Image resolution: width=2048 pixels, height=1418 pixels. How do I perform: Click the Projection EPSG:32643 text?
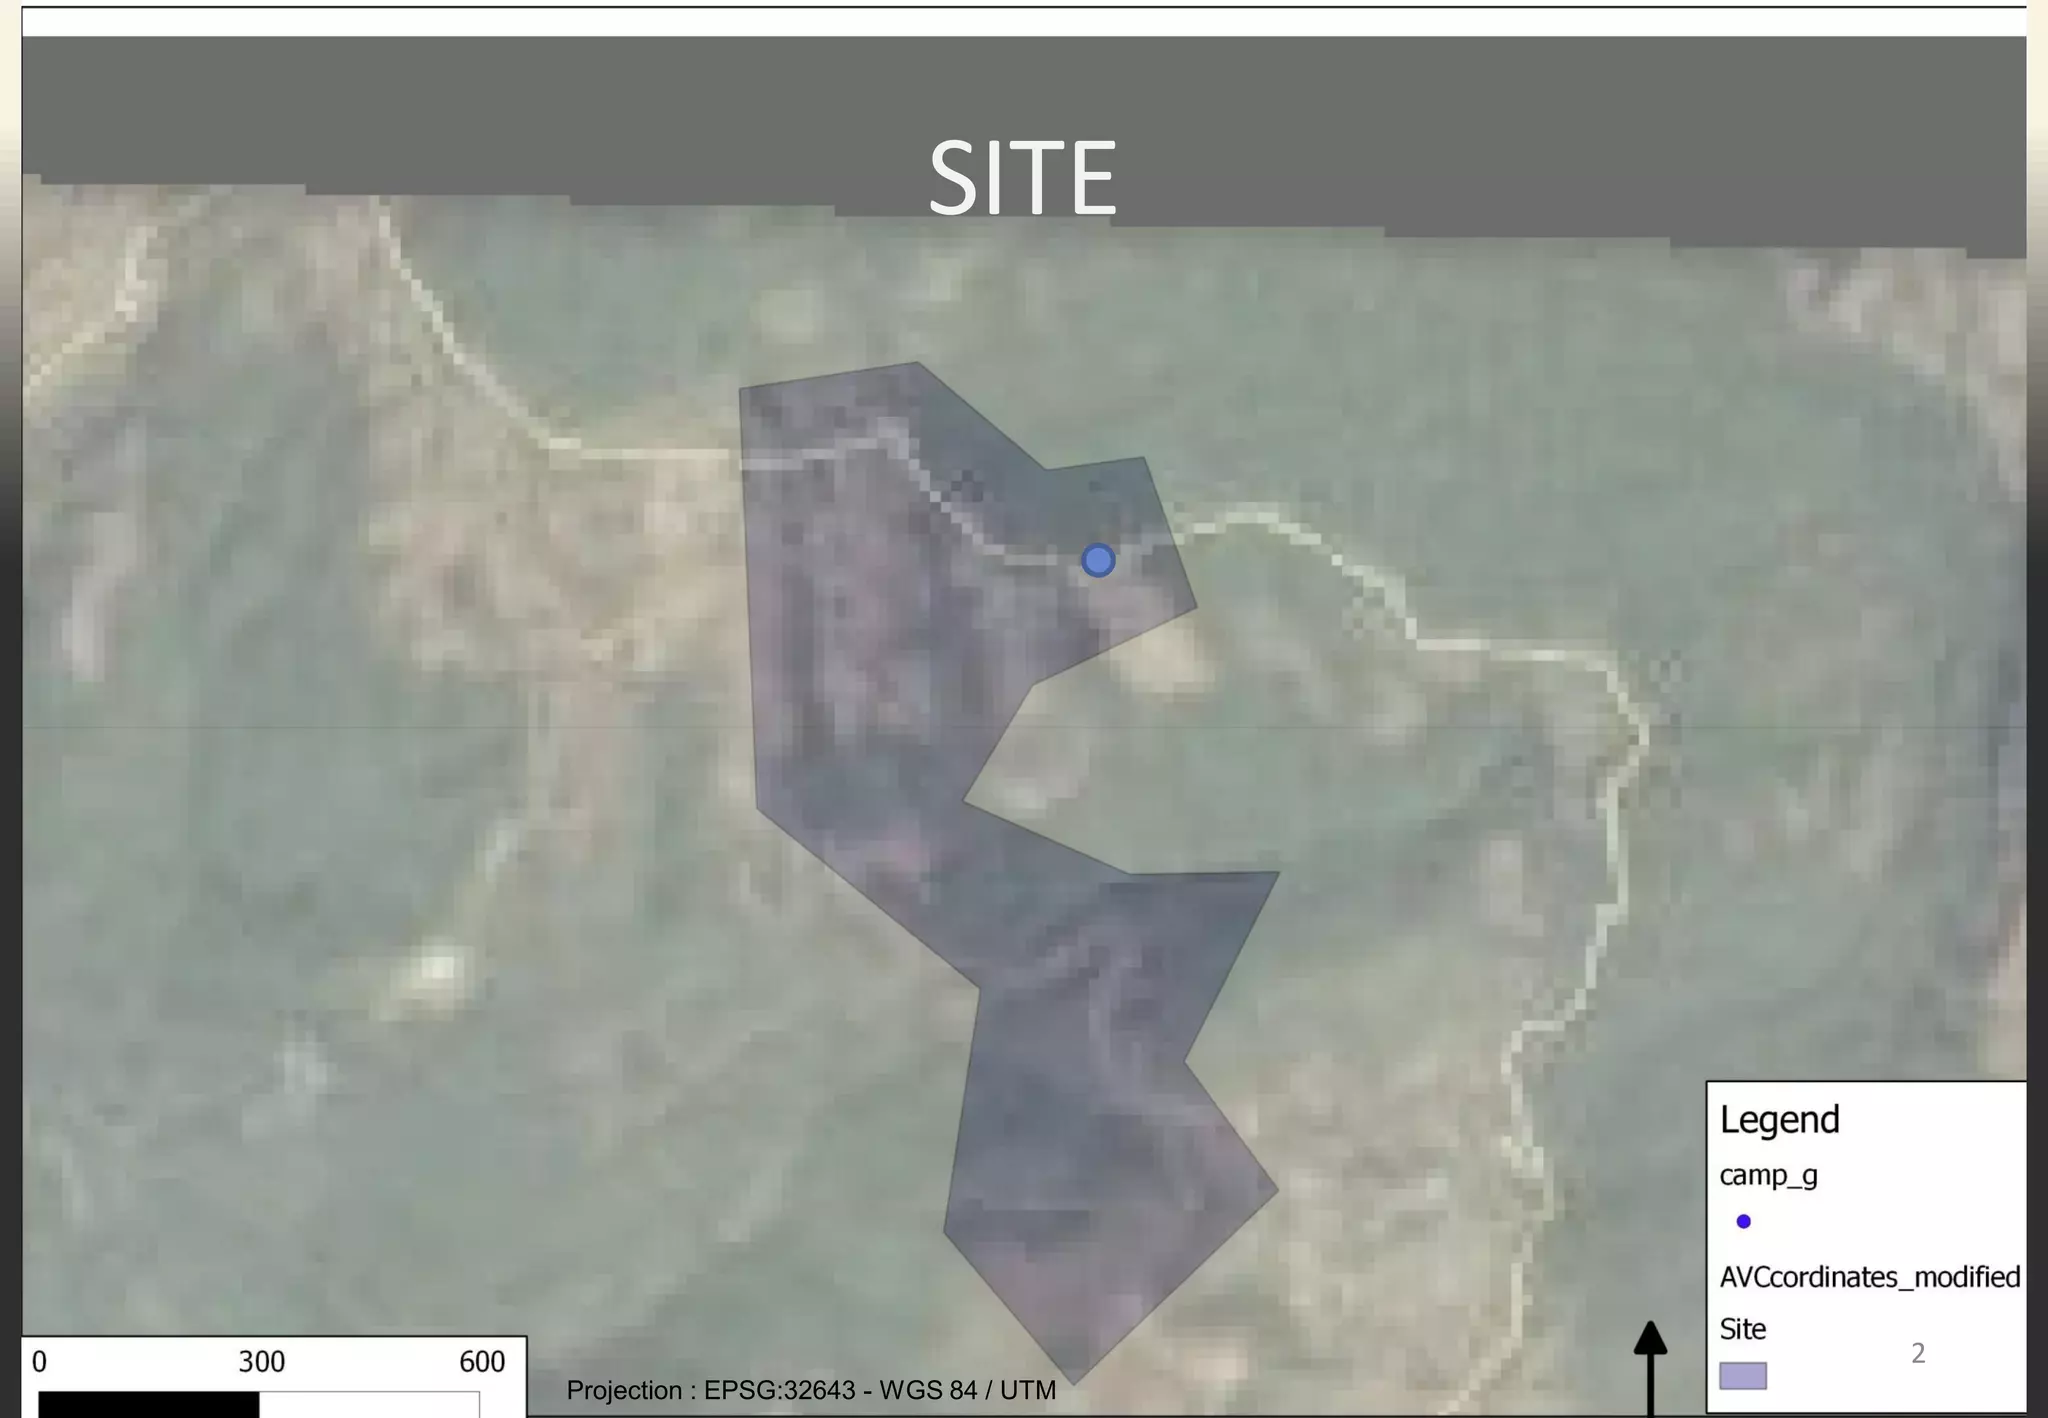[x=810, y=1390]
